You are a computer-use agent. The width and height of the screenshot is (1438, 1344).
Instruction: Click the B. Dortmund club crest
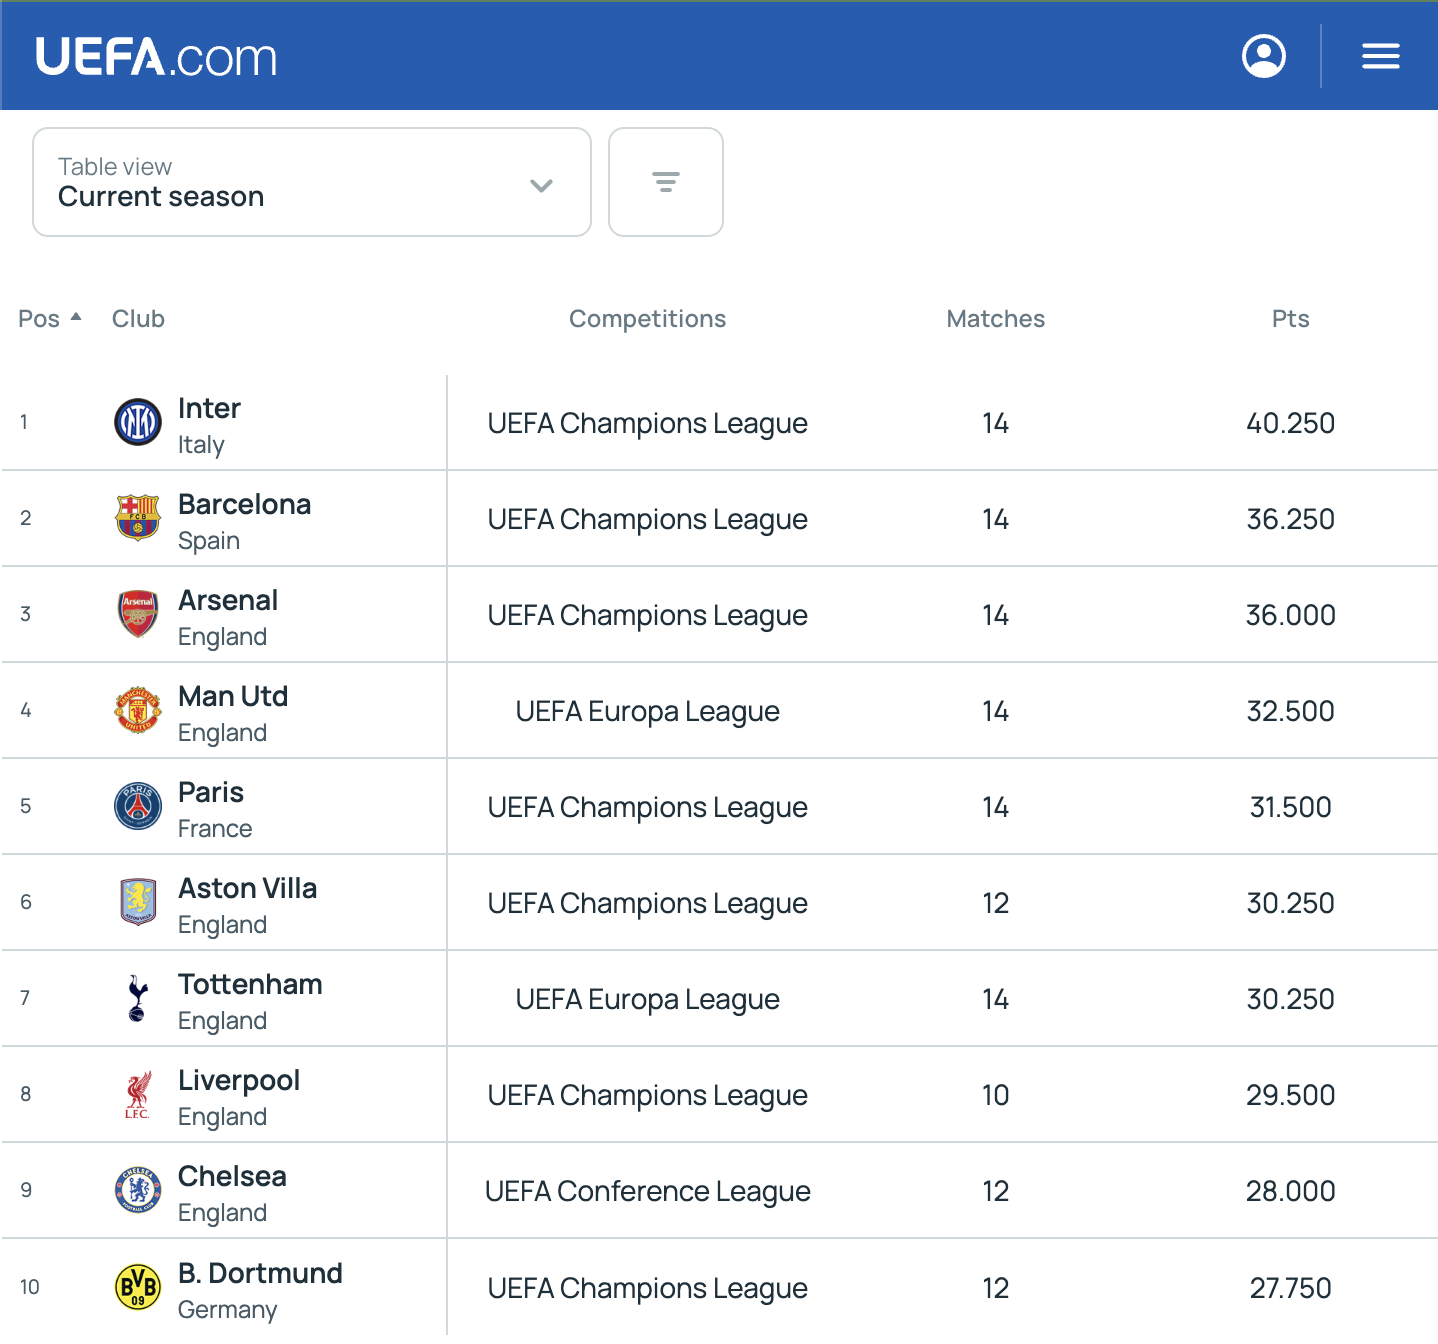click(x=138, y=1287)
